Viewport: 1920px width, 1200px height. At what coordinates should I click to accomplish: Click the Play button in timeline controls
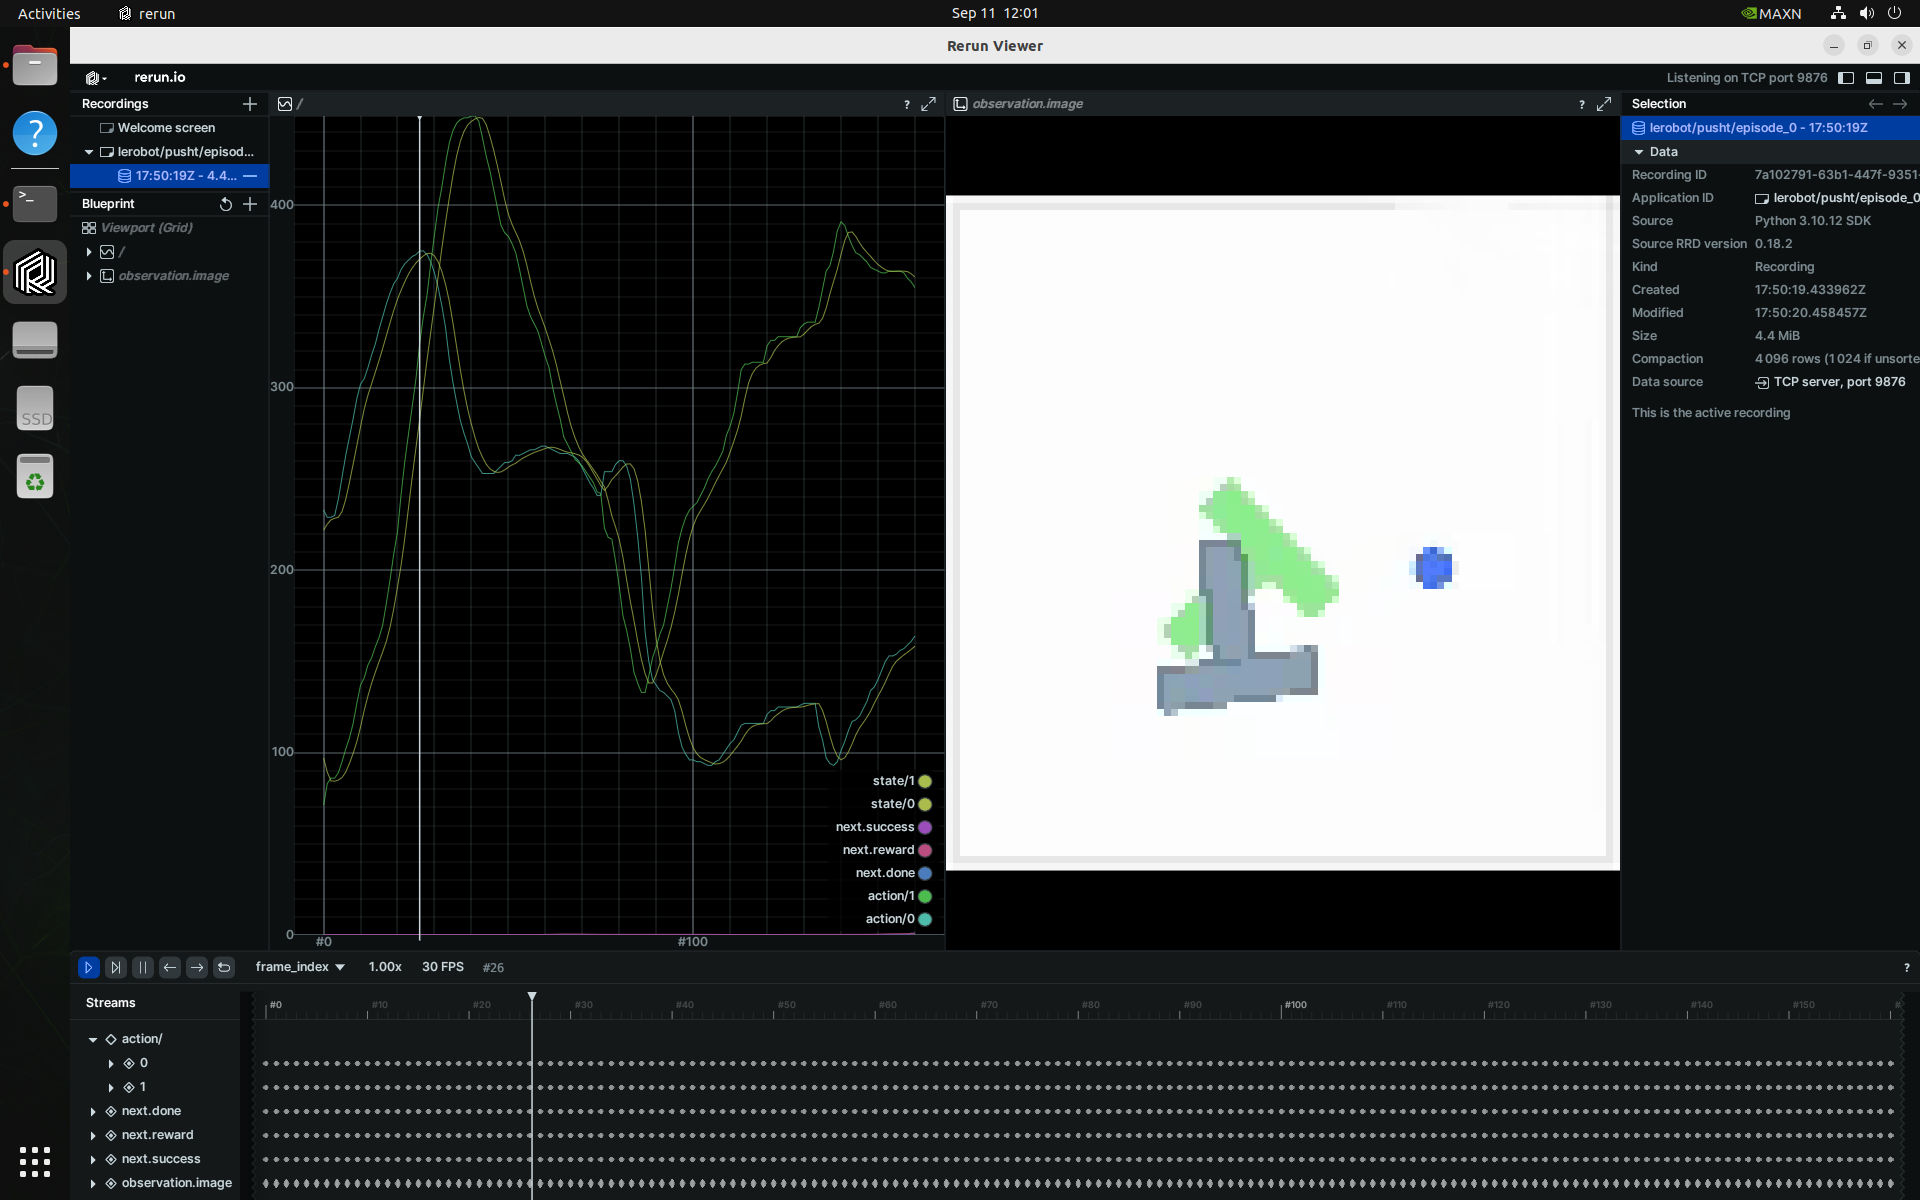coord(88,967)
